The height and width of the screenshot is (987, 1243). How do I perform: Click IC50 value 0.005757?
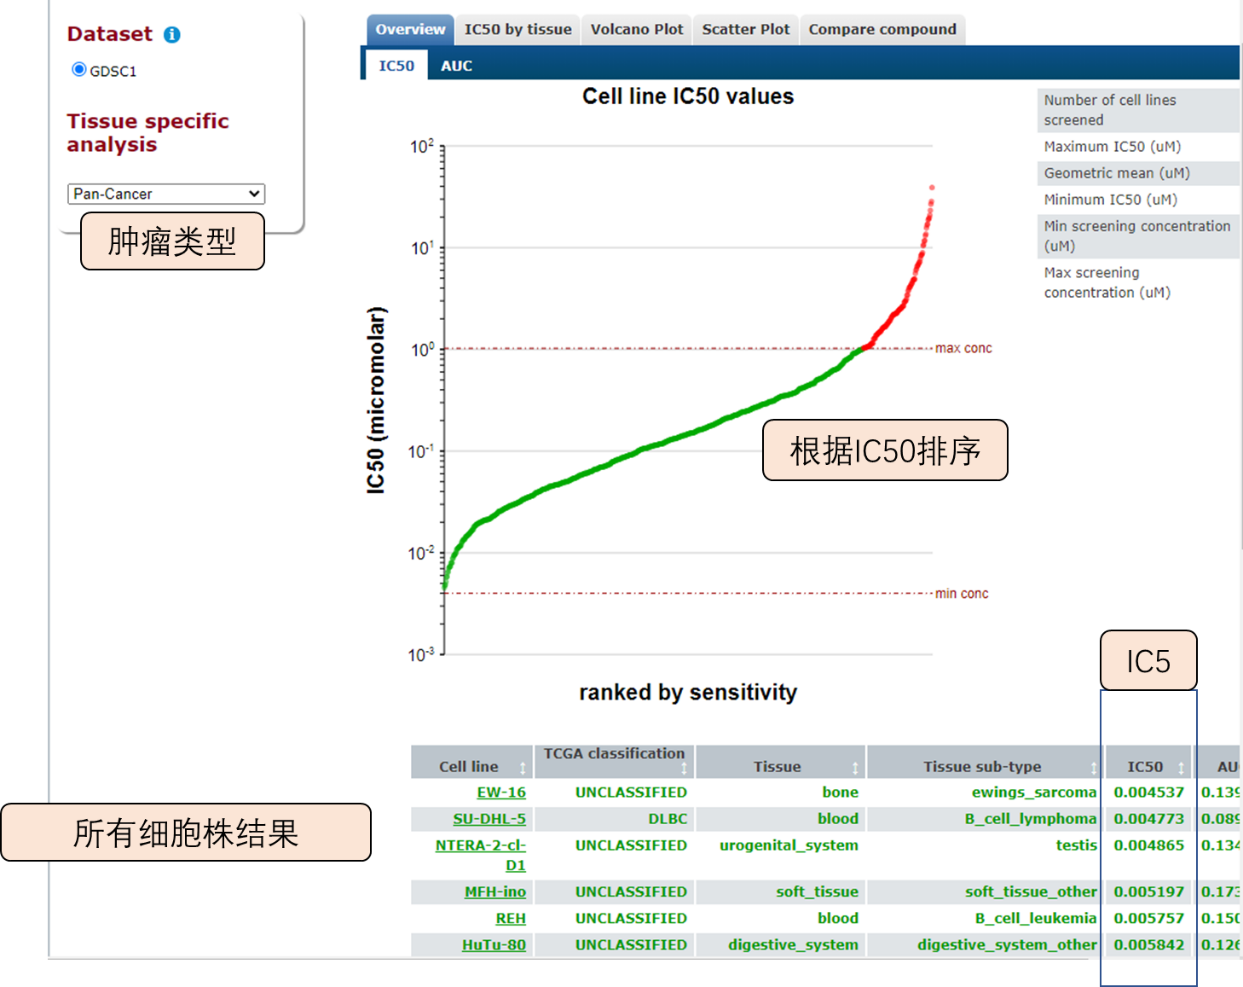point(1148,918)
